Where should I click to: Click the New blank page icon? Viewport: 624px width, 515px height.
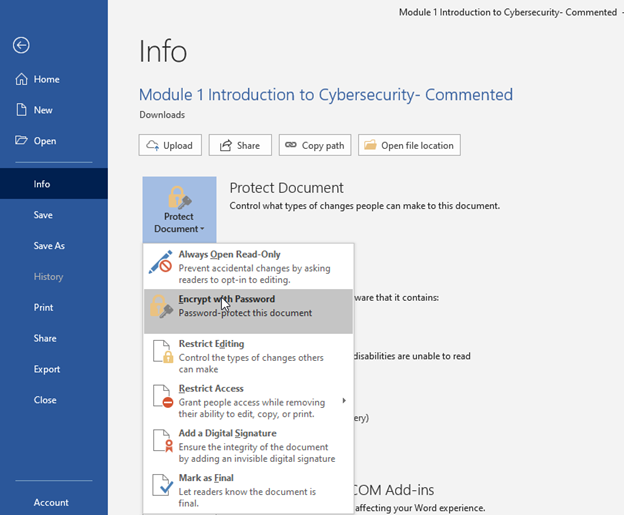click(x=21, y=110)
